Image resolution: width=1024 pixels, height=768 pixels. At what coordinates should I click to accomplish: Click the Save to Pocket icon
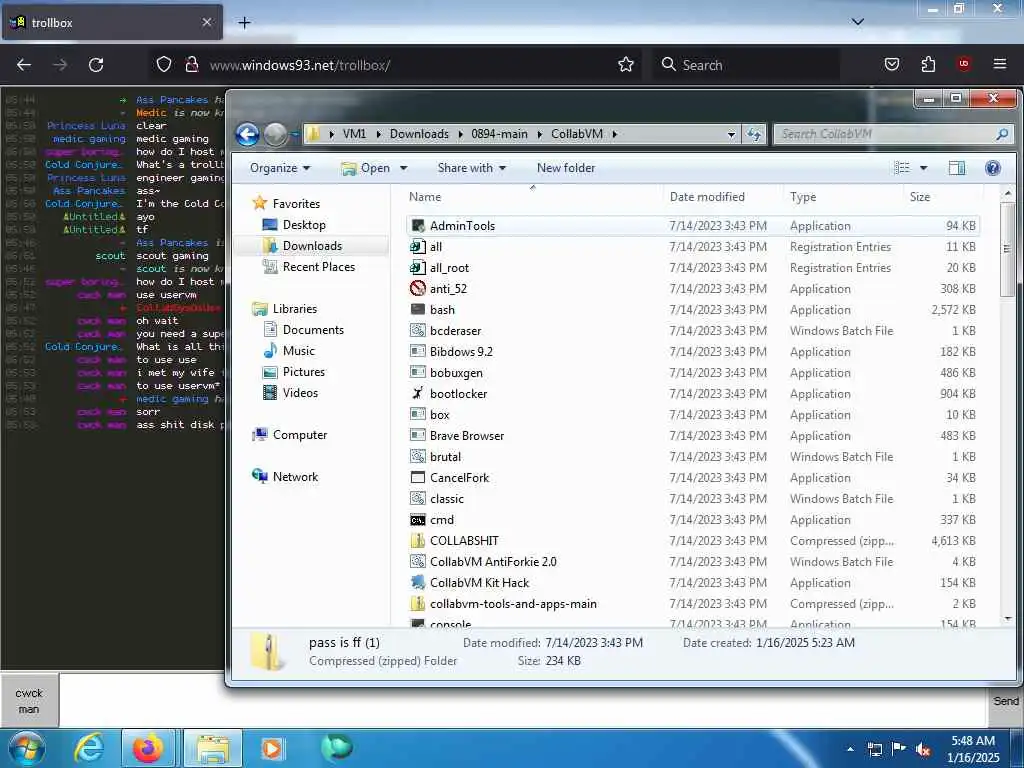[892, 65]
